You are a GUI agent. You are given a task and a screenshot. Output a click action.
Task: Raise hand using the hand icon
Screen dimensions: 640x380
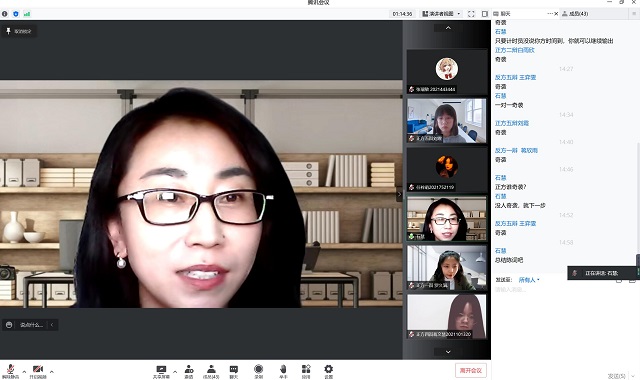[x=283, y=371]
